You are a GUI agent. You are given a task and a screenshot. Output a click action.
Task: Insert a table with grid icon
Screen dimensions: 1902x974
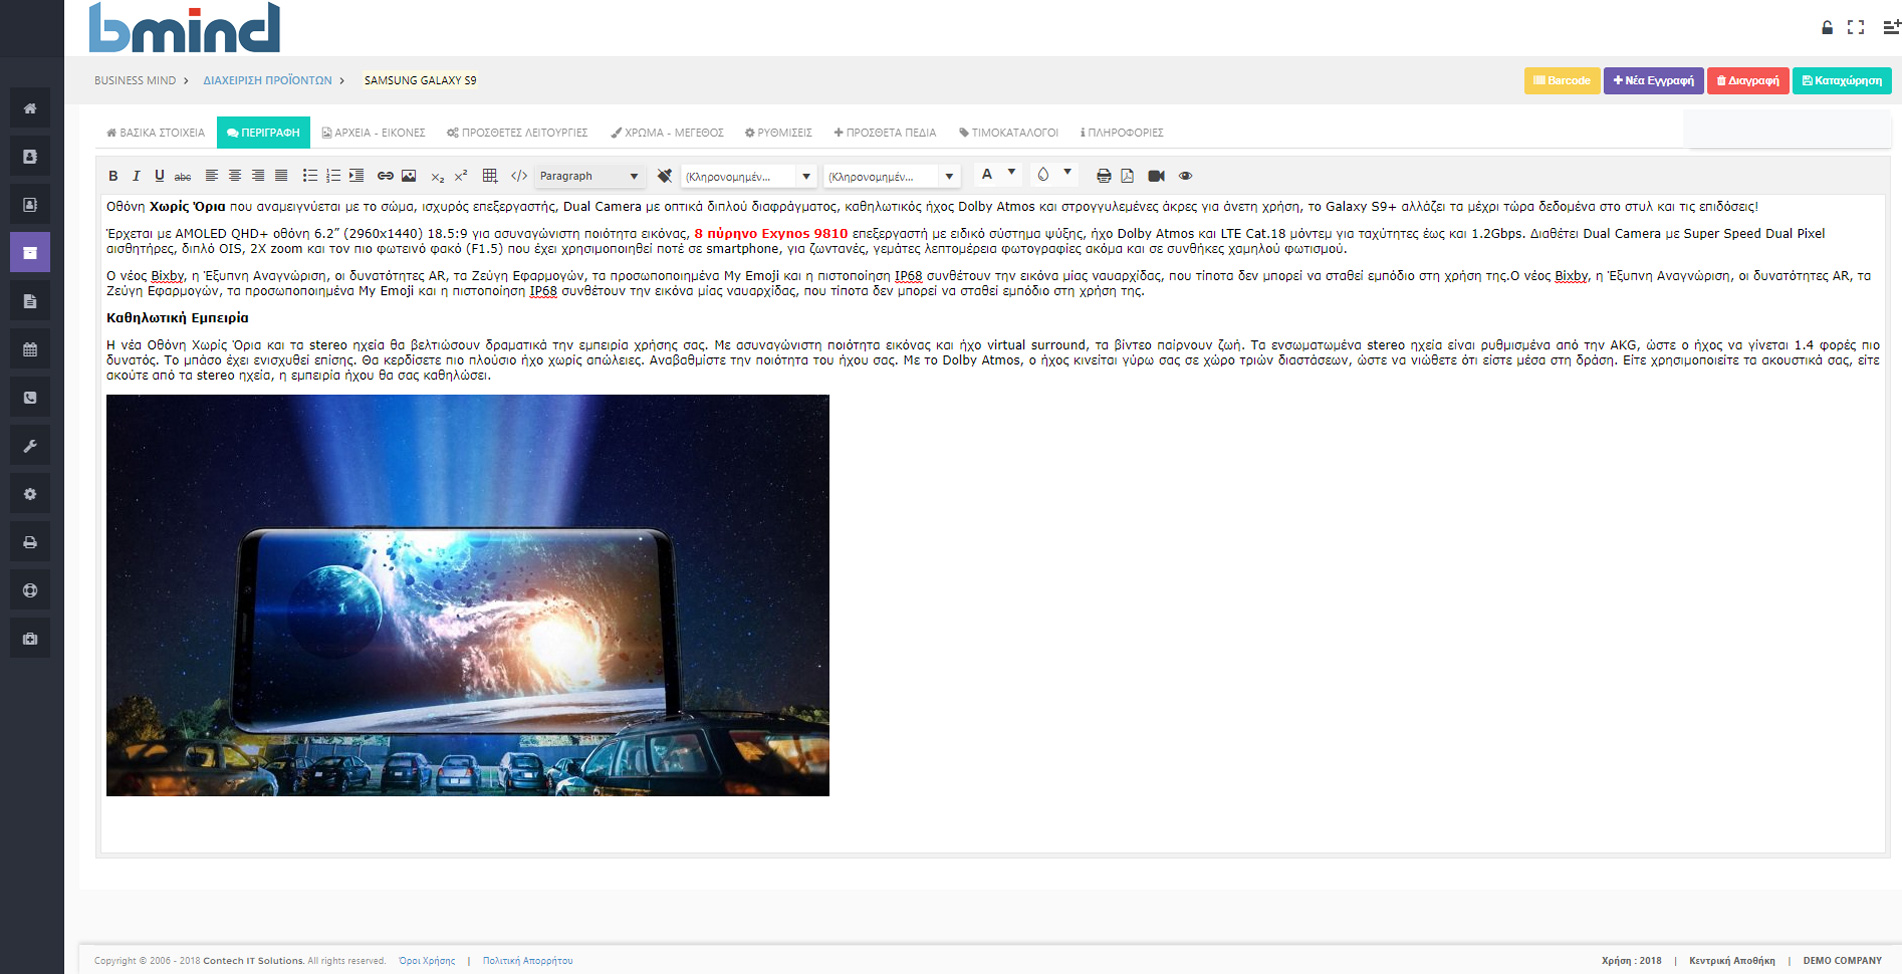[490, 176]
